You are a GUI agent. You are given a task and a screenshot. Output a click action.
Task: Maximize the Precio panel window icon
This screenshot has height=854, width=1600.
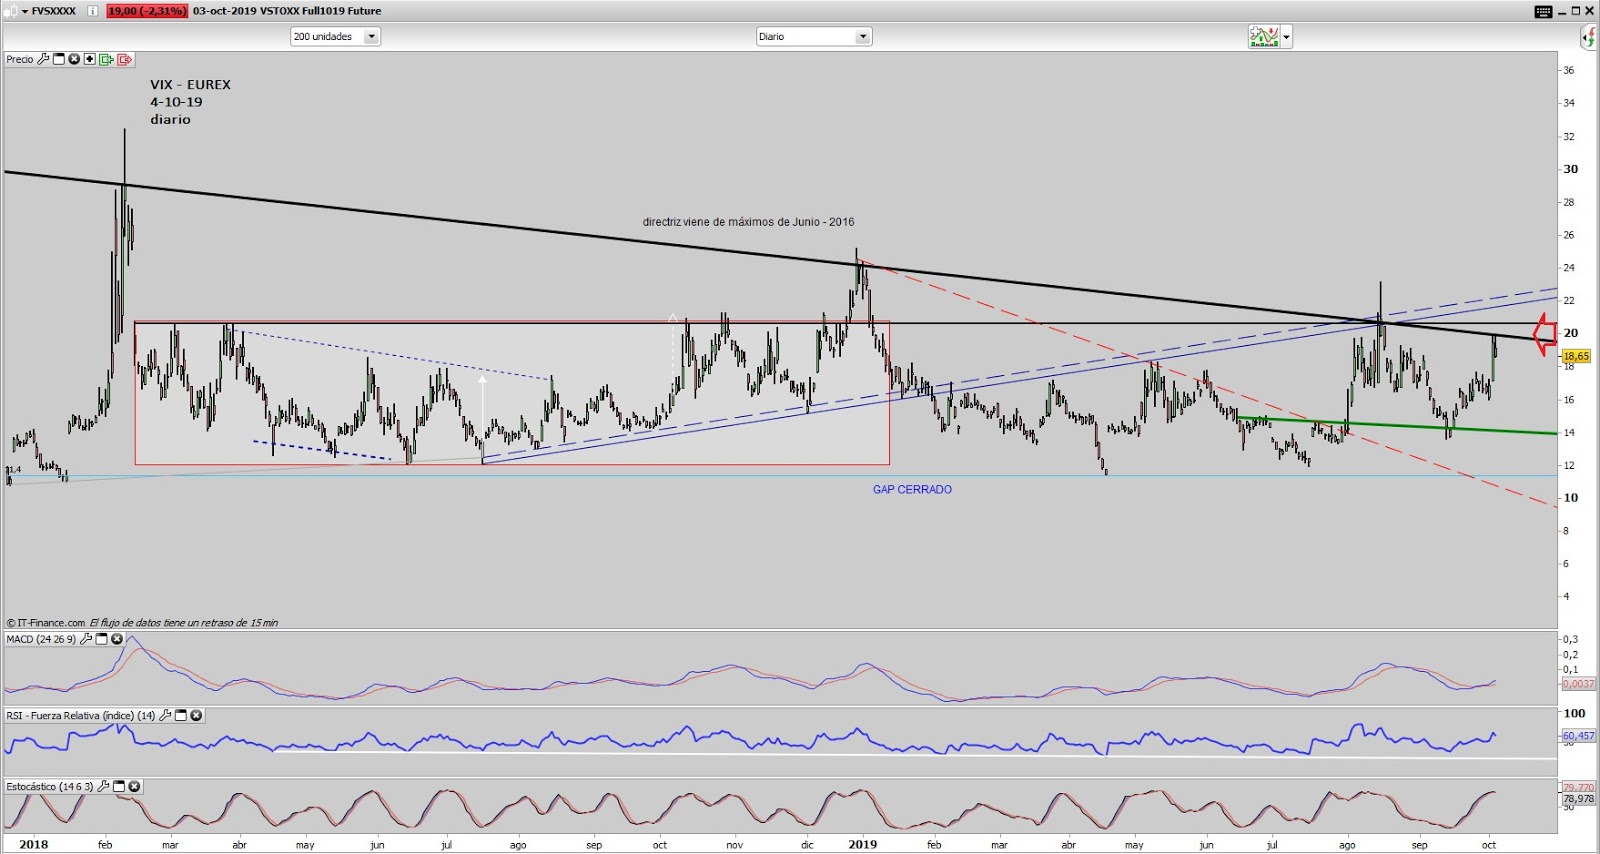59,59
